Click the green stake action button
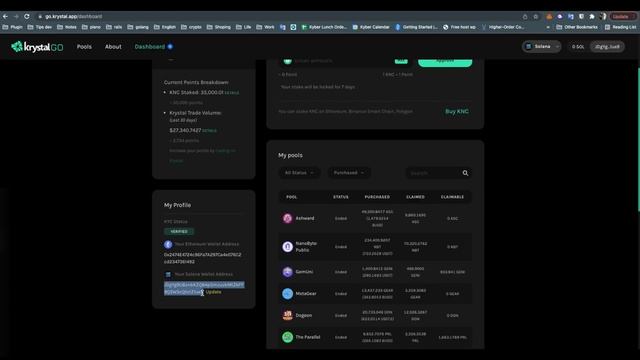The image size is (640, 360). 445,62
